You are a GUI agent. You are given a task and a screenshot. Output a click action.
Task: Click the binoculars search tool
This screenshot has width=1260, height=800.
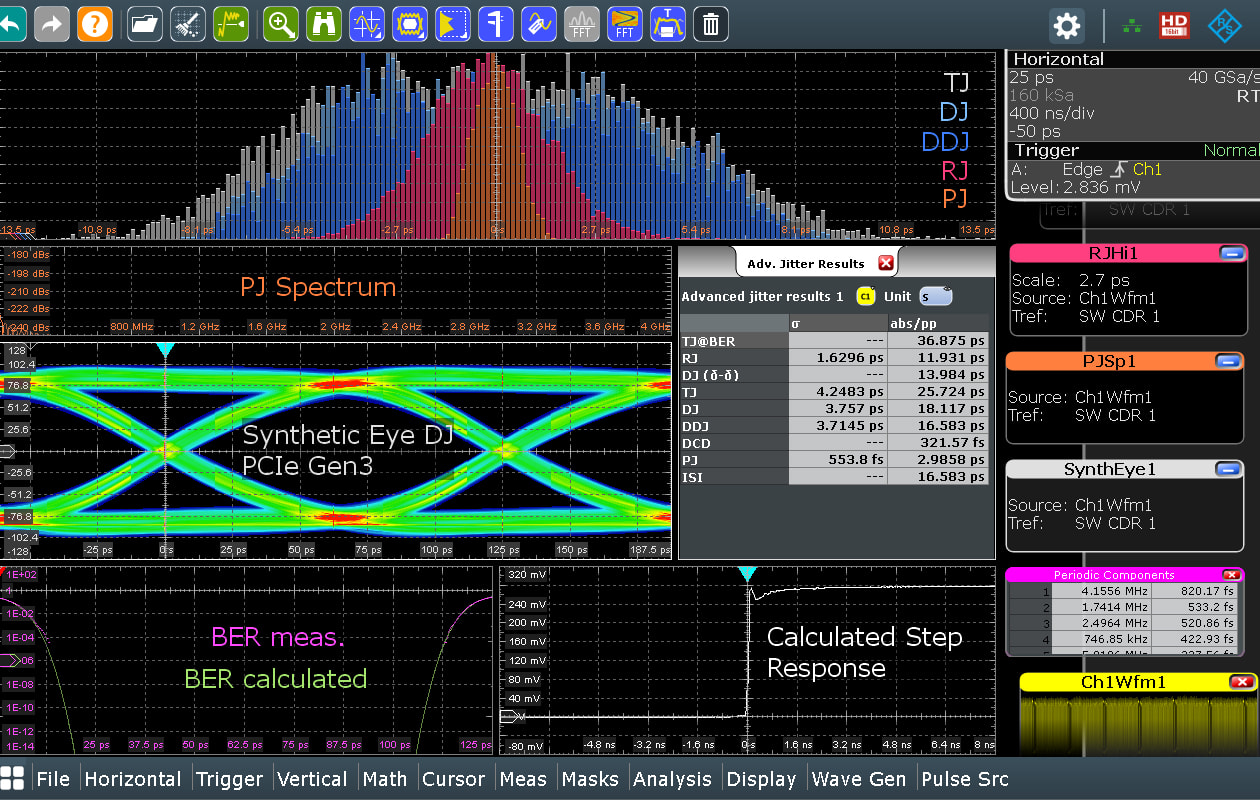pos(324,23)
